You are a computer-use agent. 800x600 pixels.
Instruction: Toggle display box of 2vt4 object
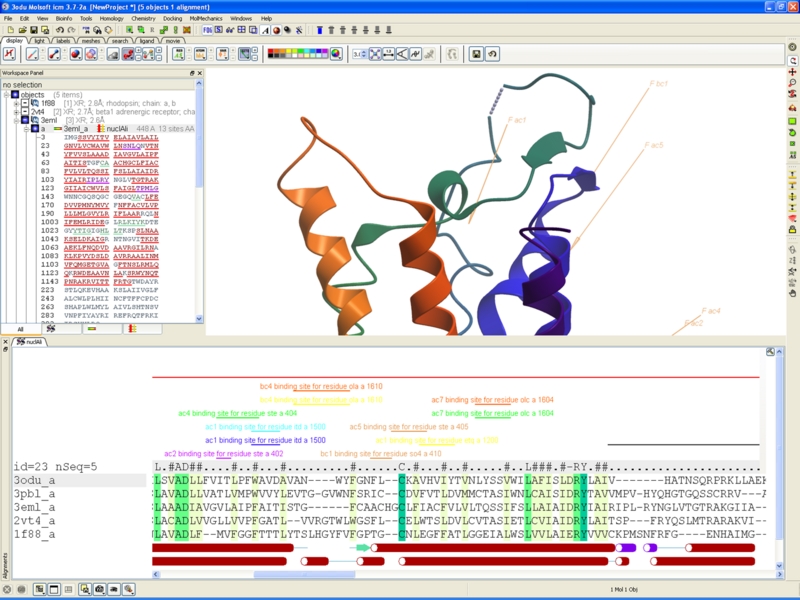(23, 112)
